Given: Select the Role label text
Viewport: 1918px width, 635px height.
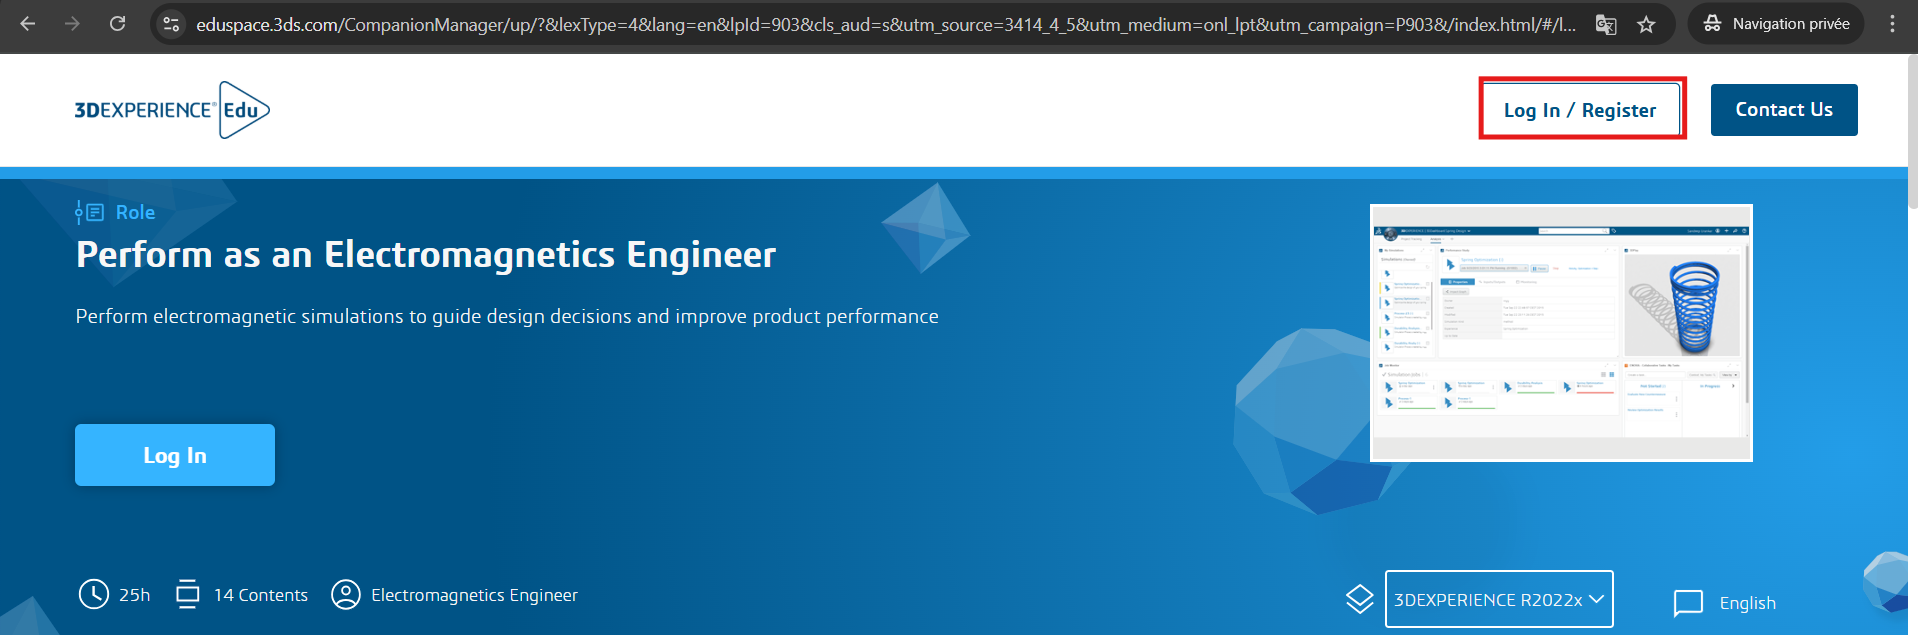Looking at the screenshot, I should click(x=135, y=212).
